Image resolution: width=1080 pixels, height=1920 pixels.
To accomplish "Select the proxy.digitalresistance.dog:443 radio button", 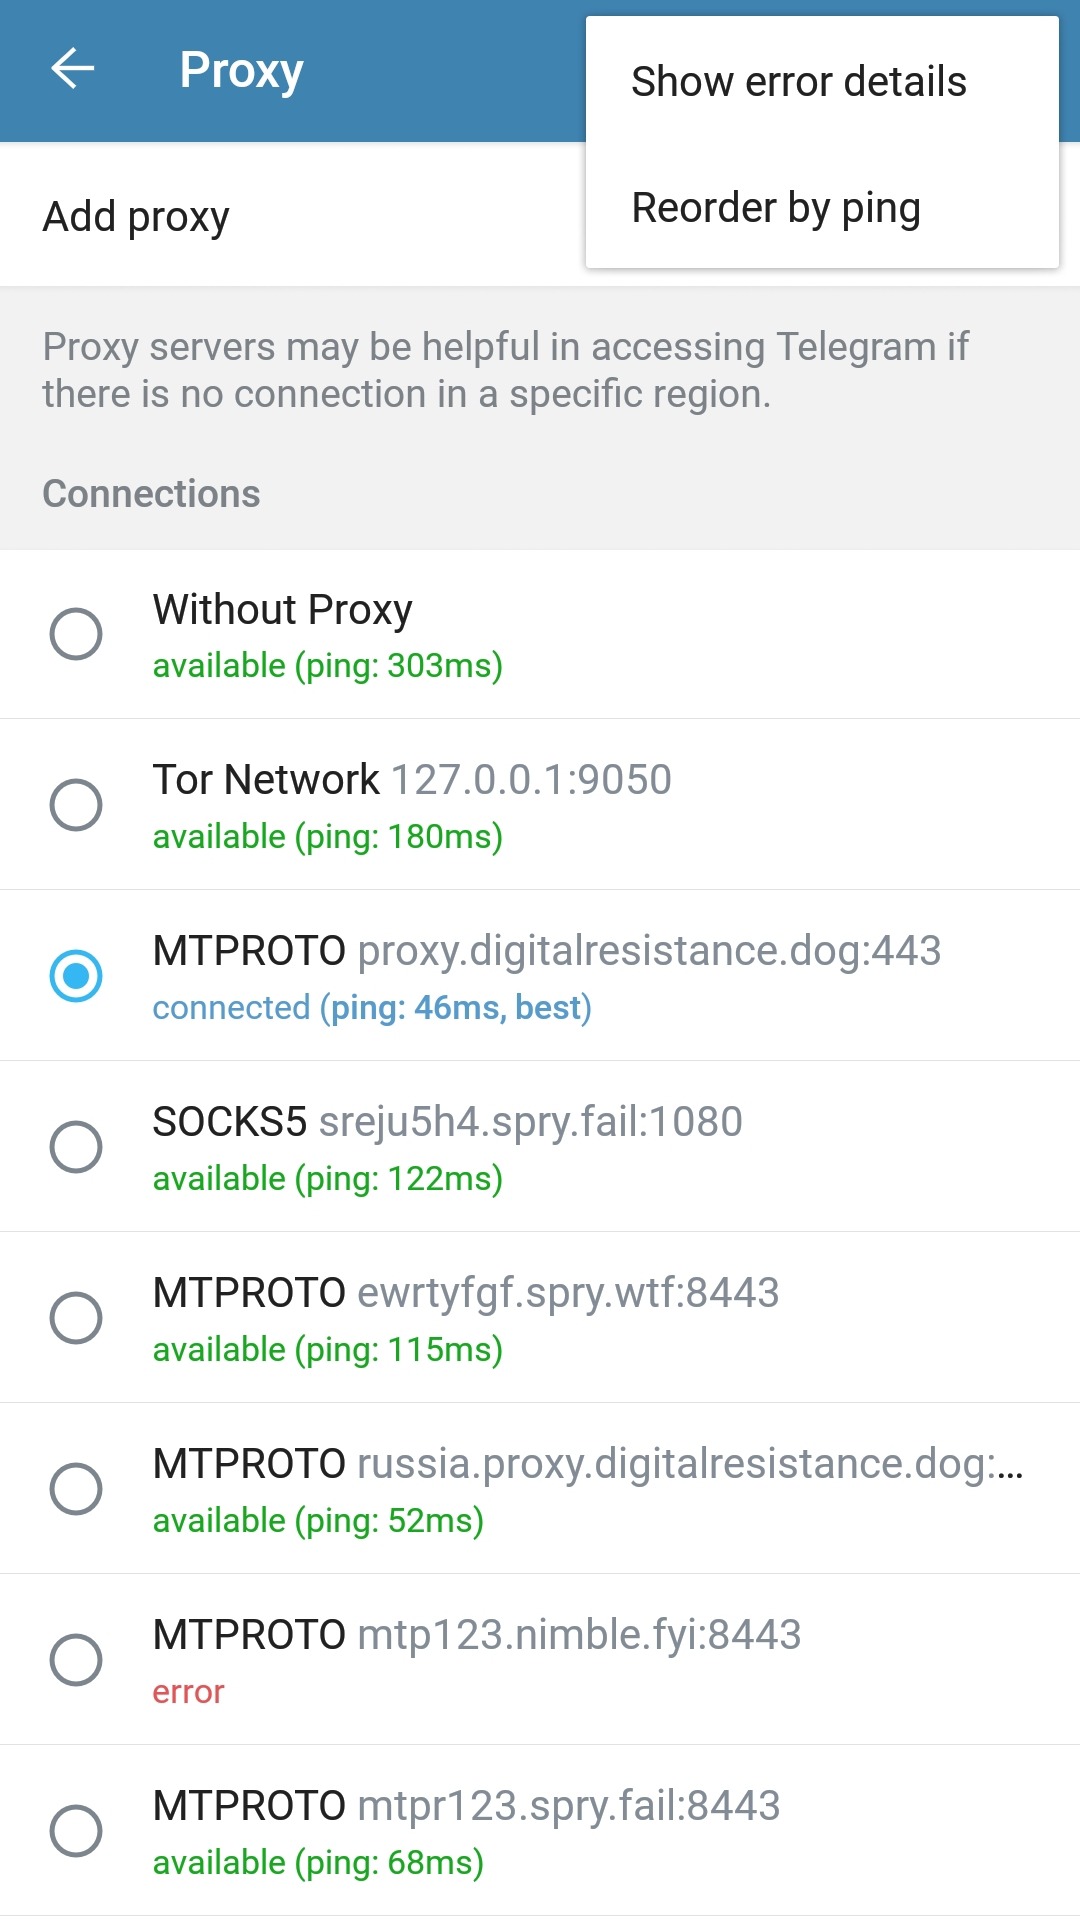I will click(76, 976).
